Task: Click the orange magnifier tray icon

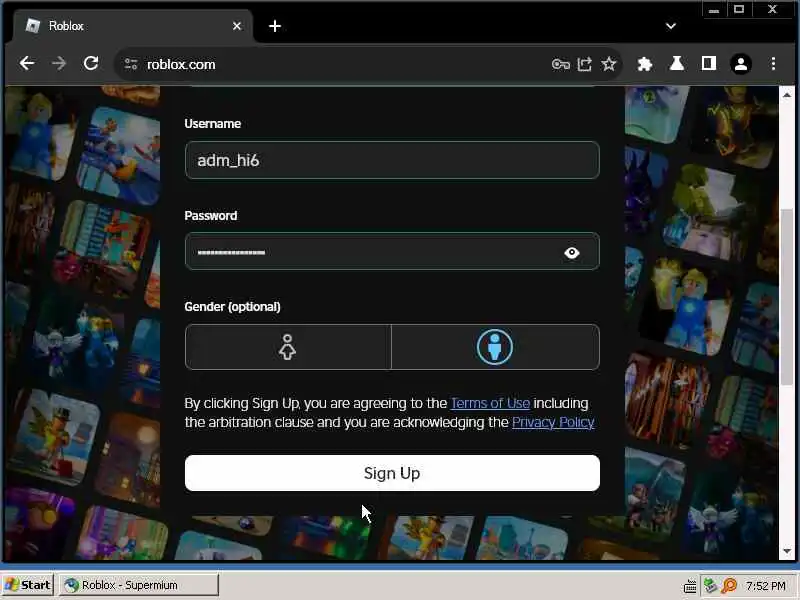Action: tap(729, 585)
